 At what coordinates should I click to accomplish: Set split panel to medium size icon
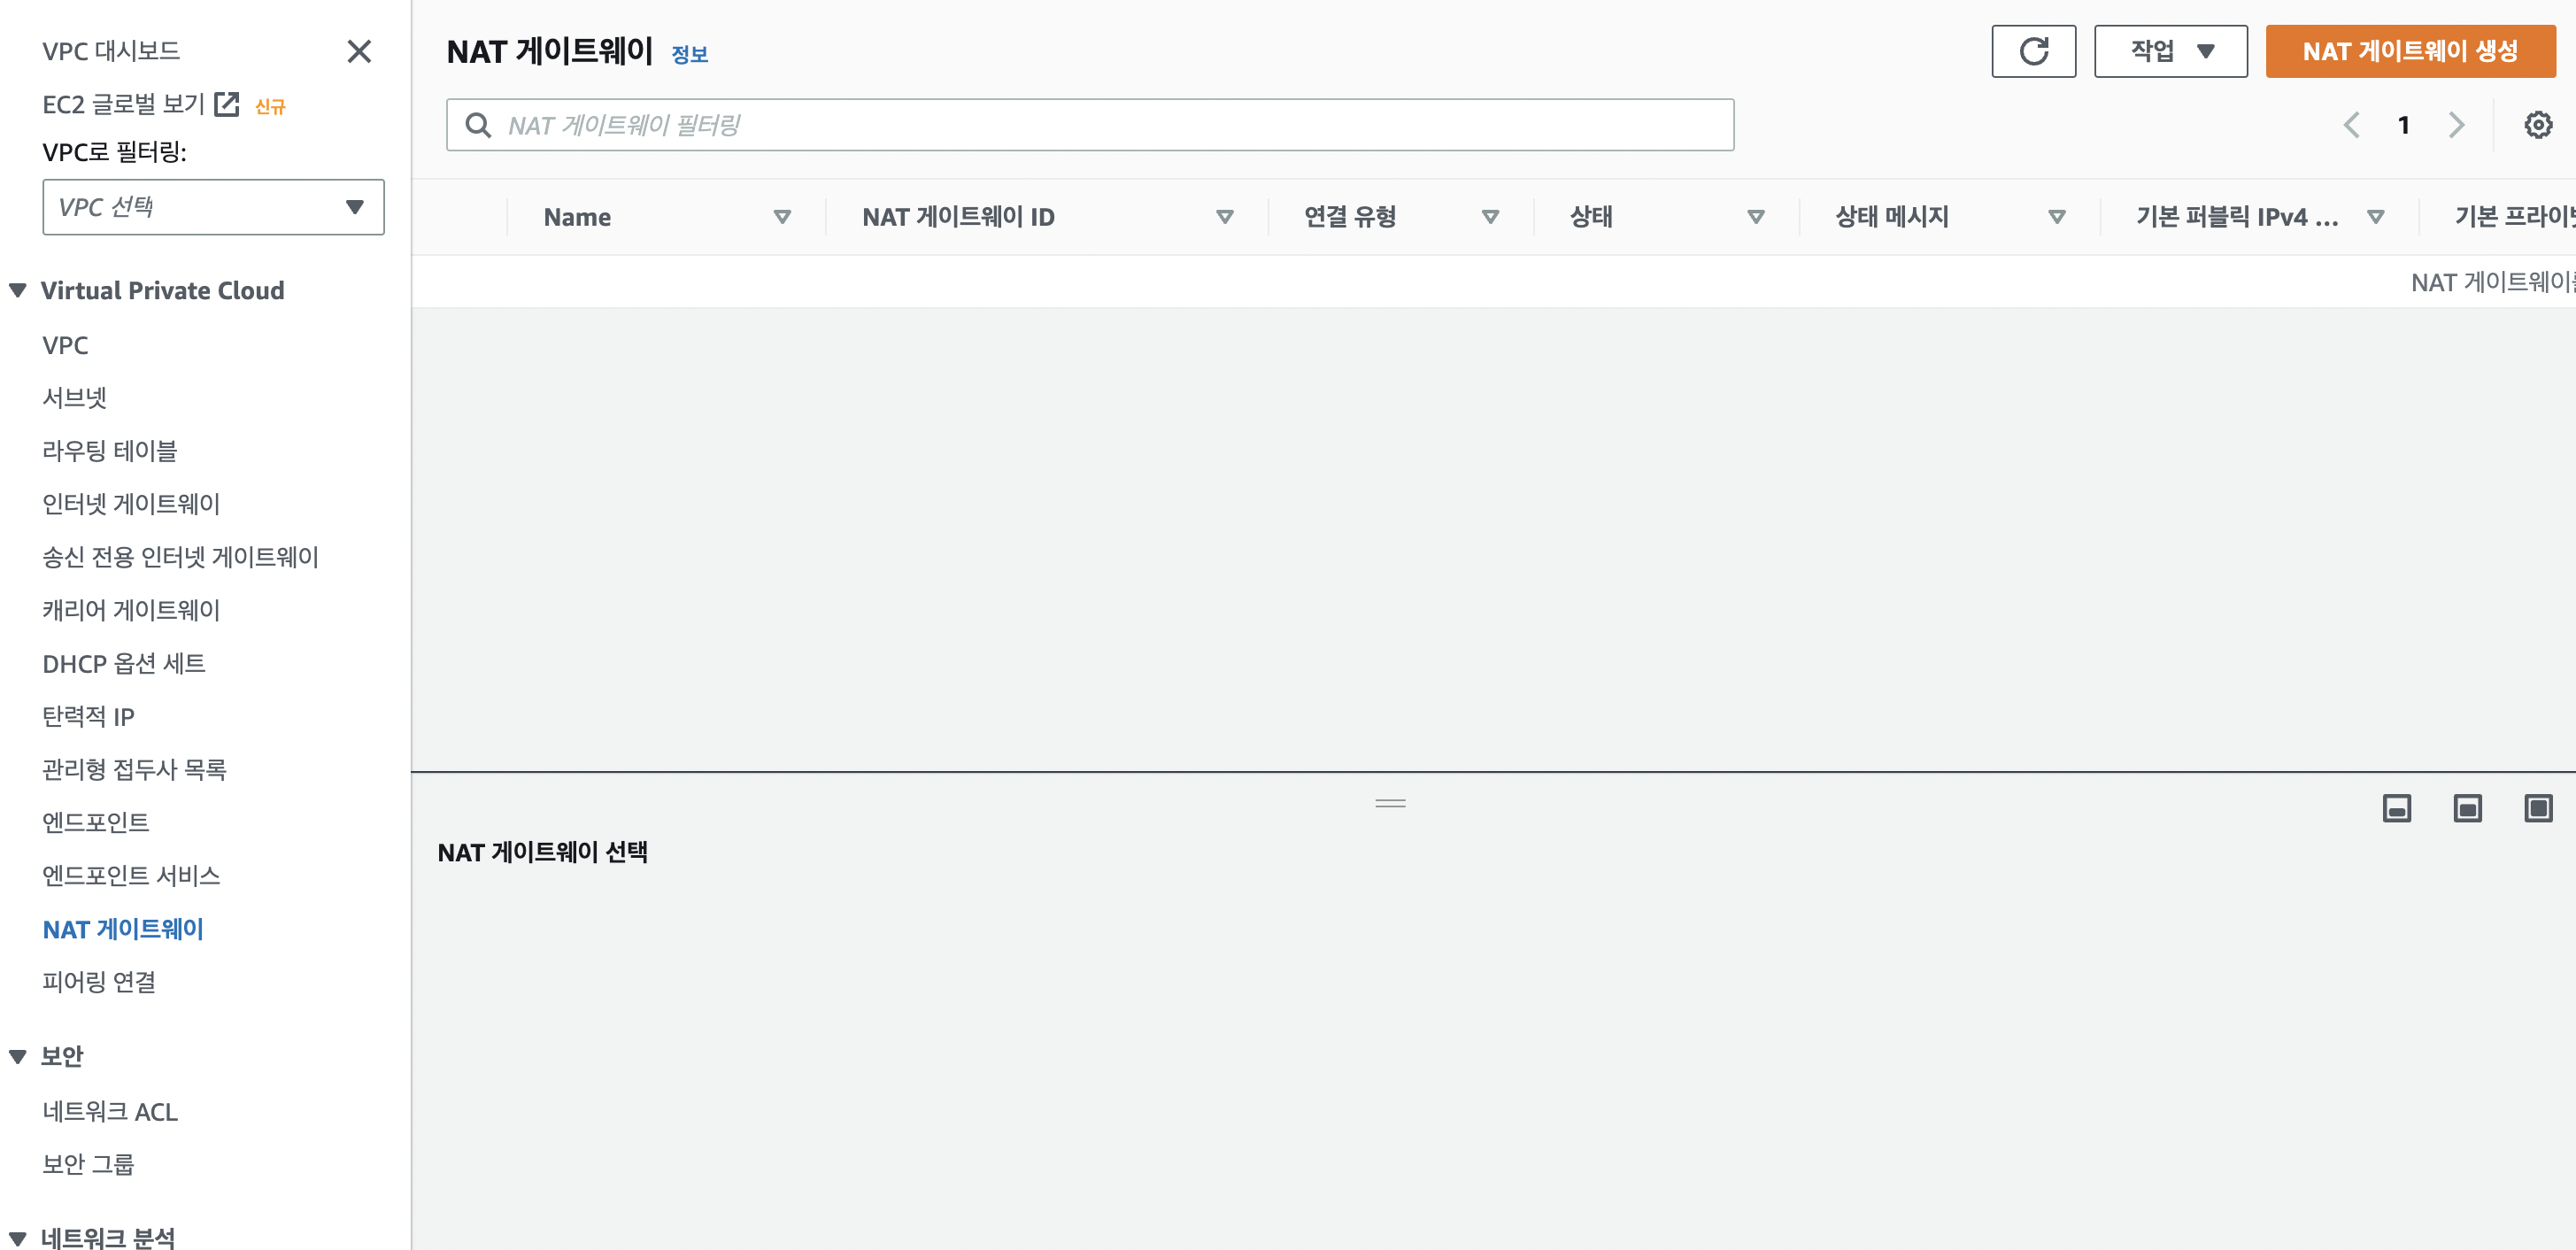pos(2467,808)
